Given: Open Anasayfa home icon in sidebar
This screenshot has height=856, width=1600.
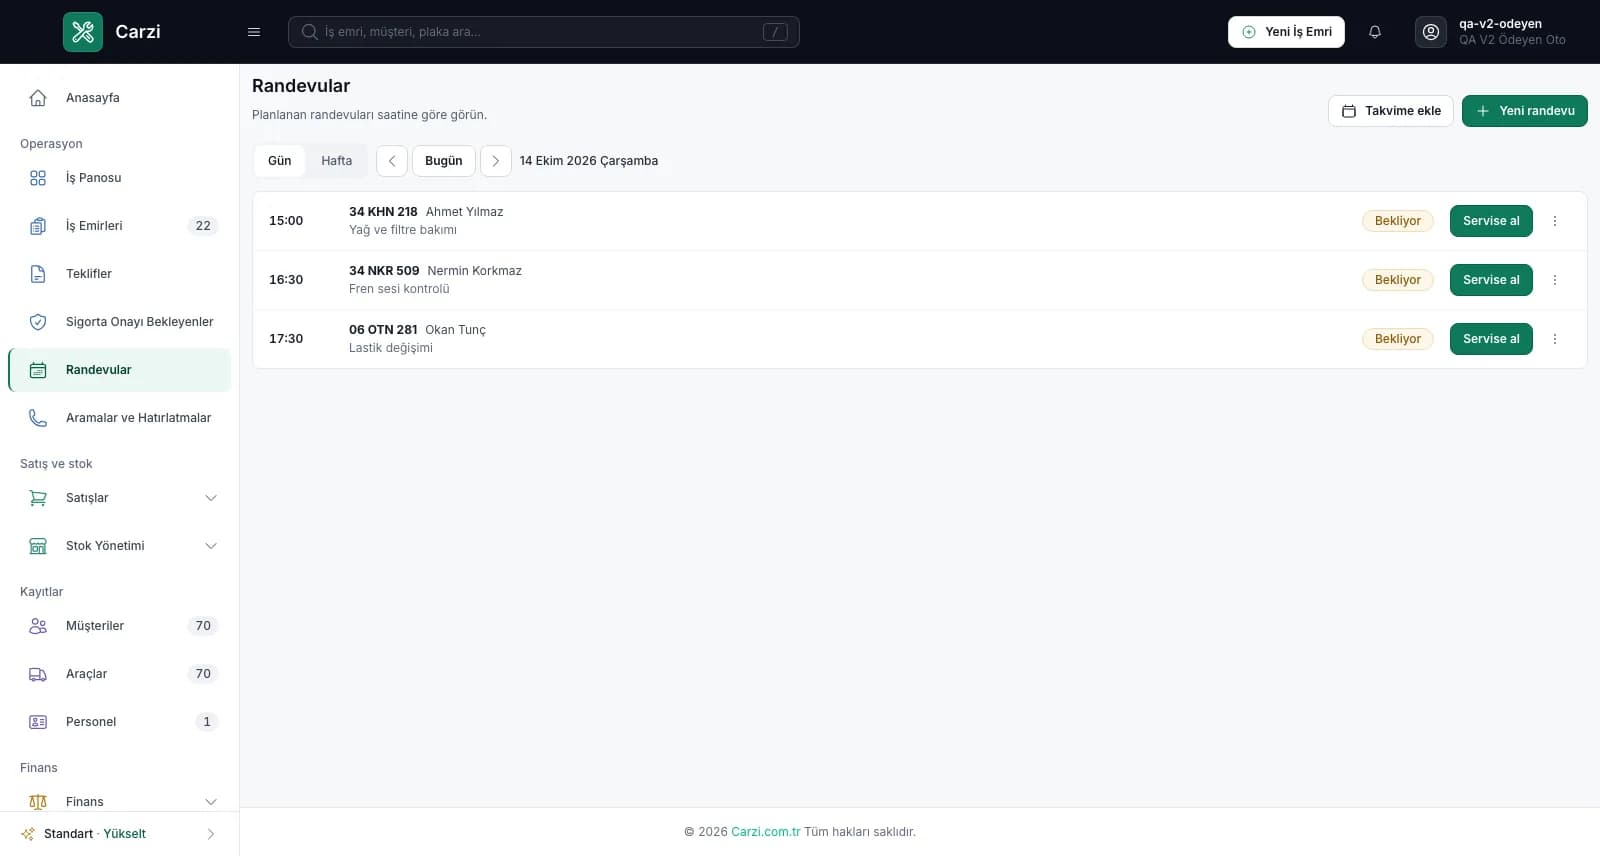Looking at the screenshot, I should pyautogui.click(x=38, y=98).
